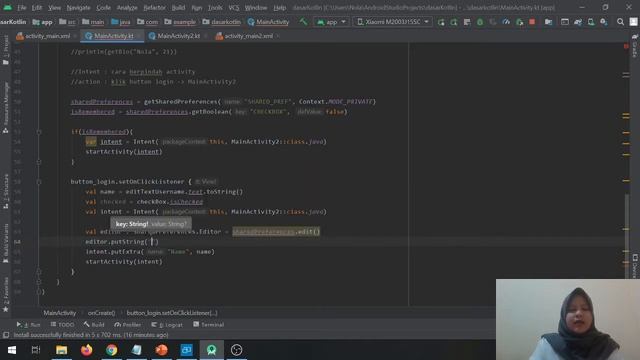Image resolution: width=640 pixels, height=360 pixels.
Task: Click the onCreate() breadcrumb below editor
Action: tap(101, 313)
